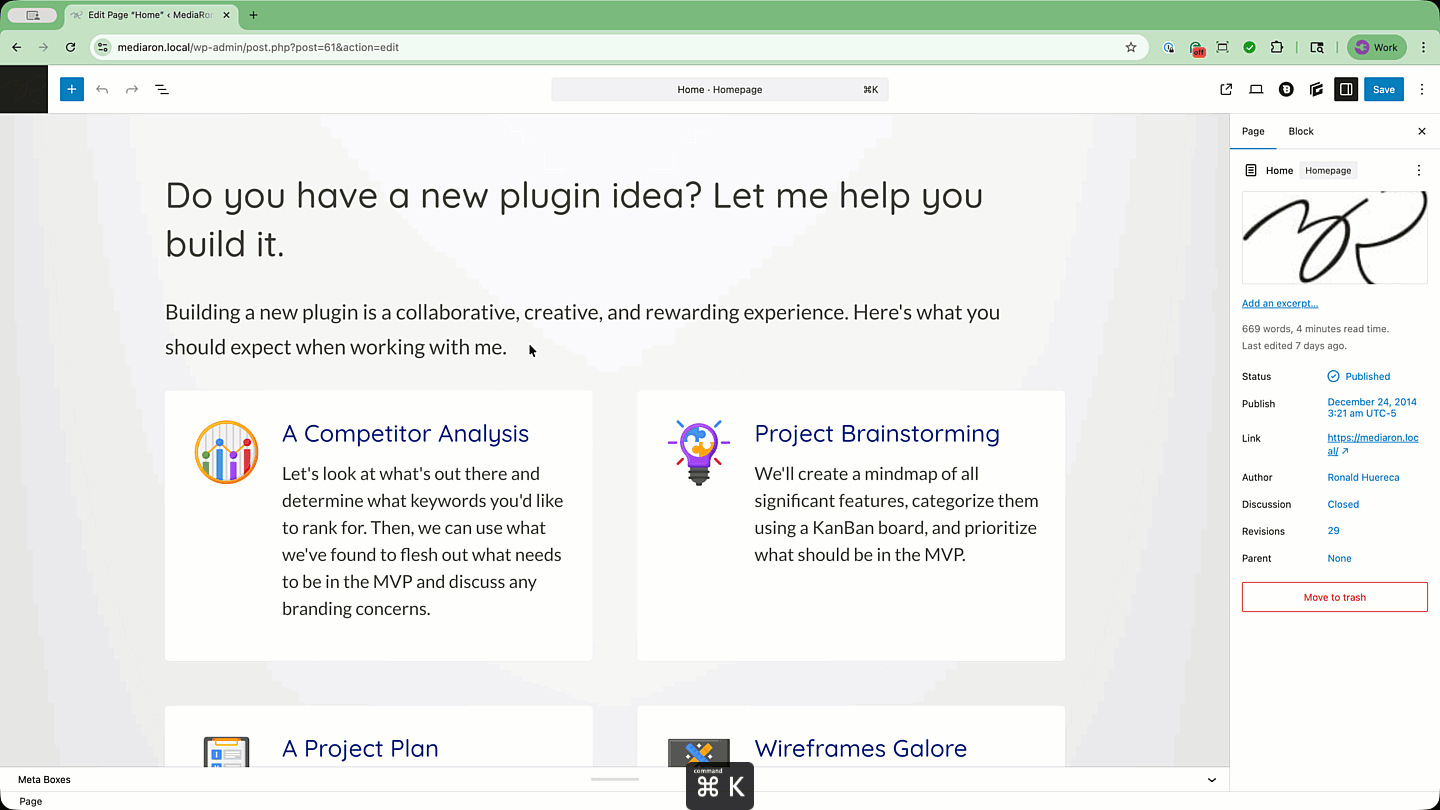Click the featured image signature thumbnail
The height and width of the screenshot is (810, 1440).
1334,238
